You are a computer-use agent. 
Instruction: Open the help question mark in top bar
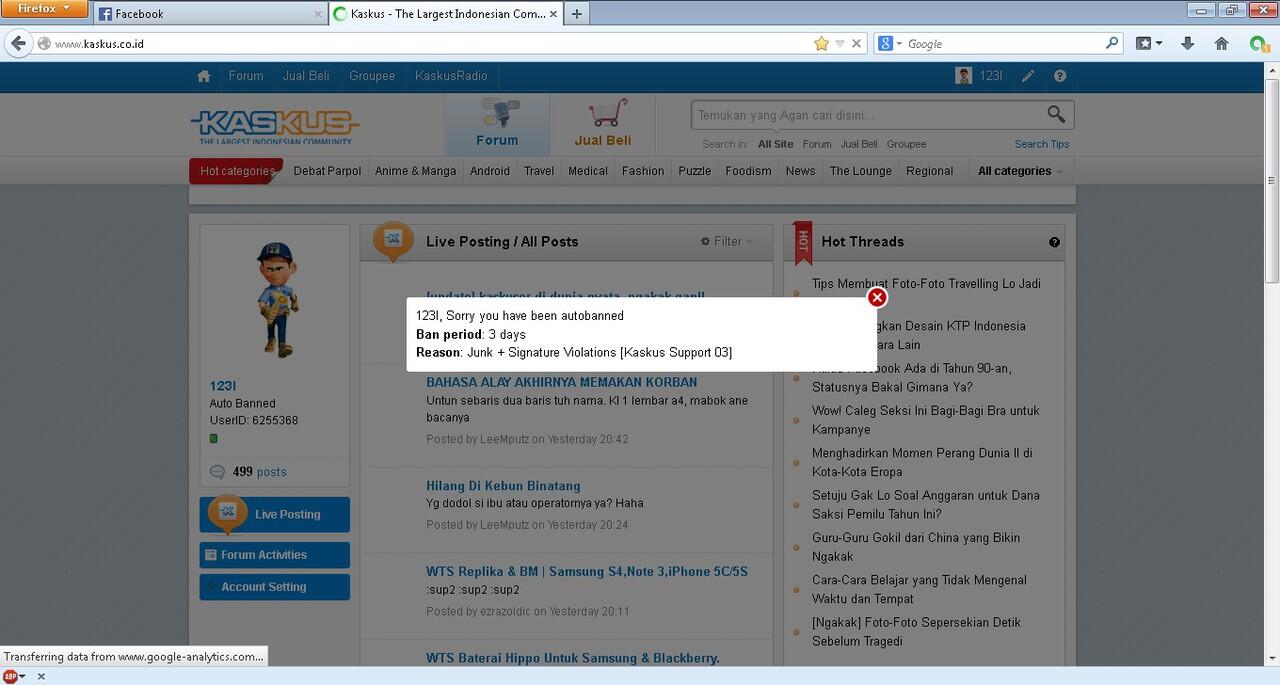[x=1060, y=76]
